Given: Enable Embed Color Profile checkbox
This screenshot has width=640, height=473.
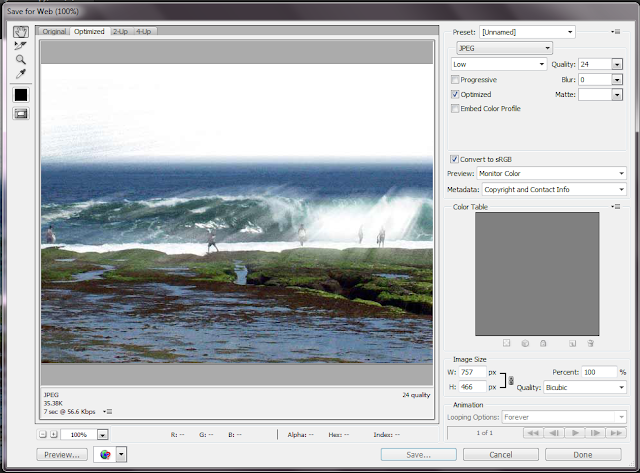Looking at the screenshot, I should point(455,109).
